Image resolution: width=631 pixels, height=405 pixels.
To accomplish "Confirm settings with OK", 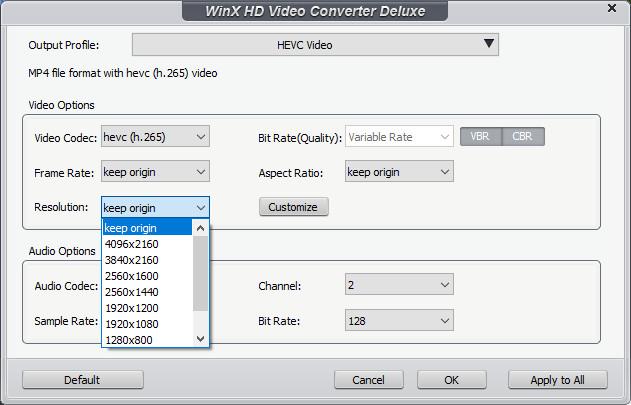I will coord(452,380).
